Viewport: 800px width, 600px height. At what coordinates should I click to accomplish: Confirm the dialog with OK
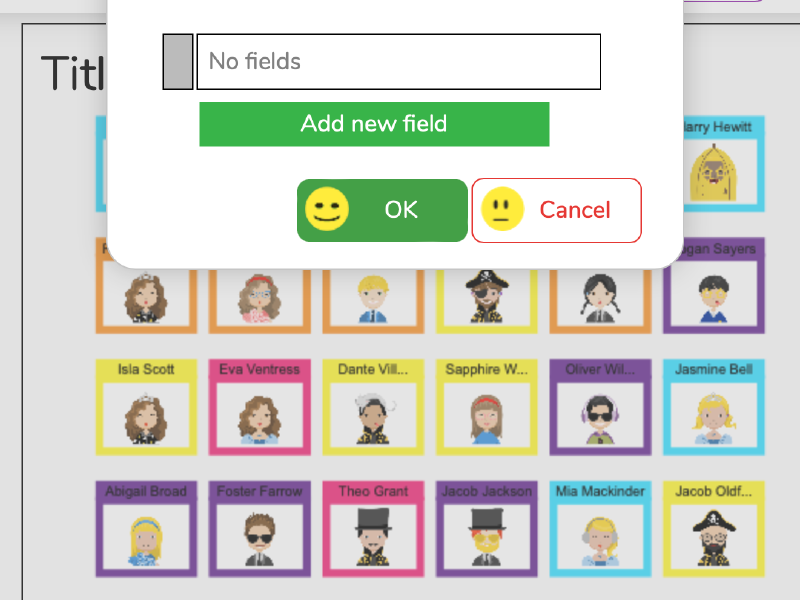tap(382, 210)
